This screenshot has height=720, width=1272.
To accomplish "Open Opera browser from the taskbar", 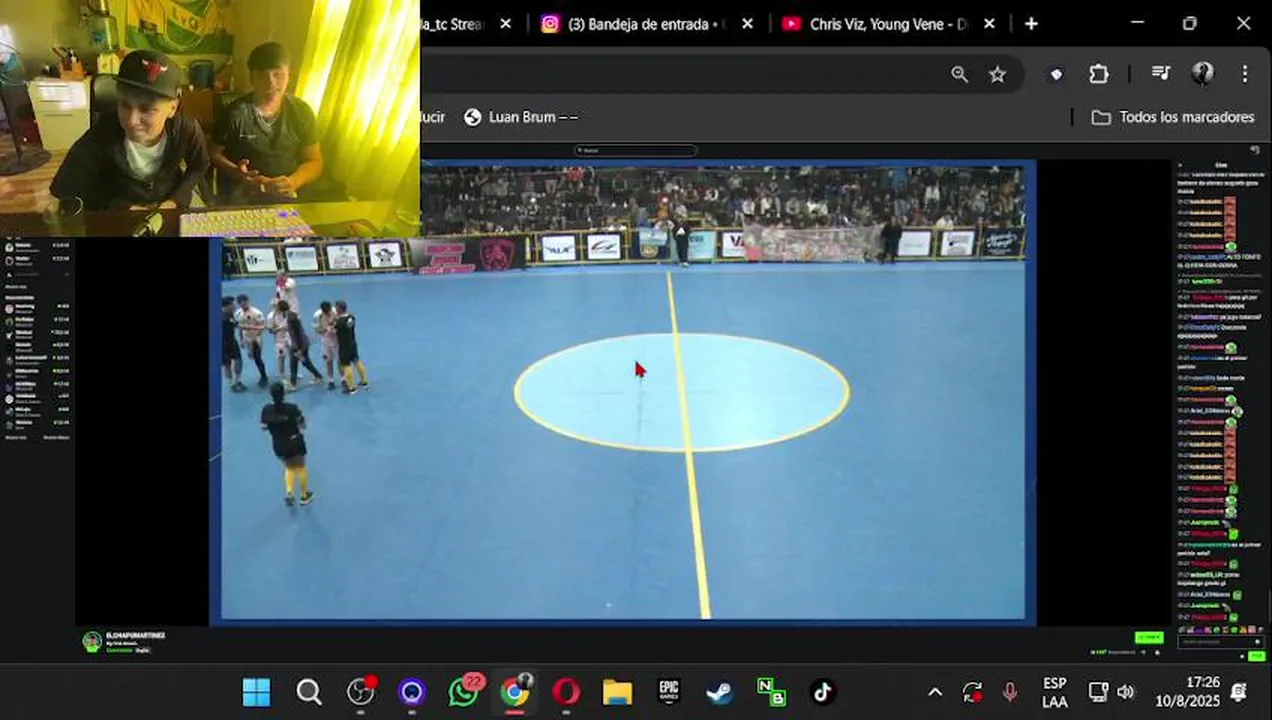I will coord(566,692).
